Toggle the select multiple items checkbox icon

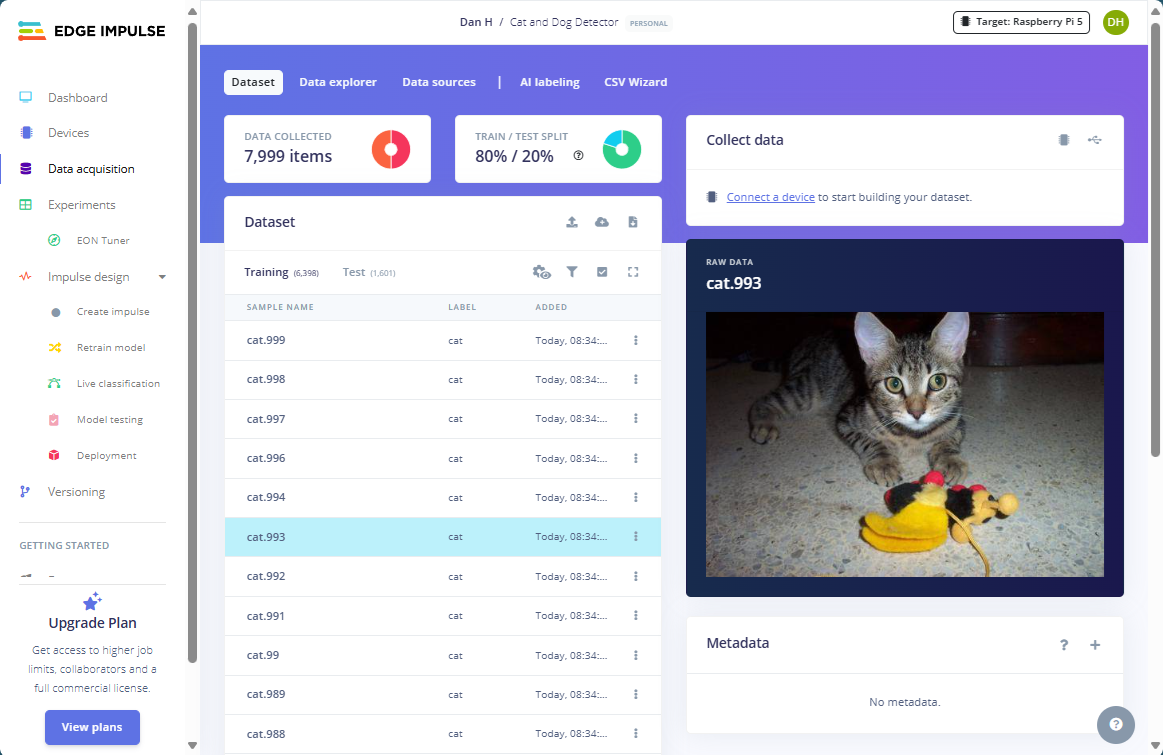(x=602, y=272)
